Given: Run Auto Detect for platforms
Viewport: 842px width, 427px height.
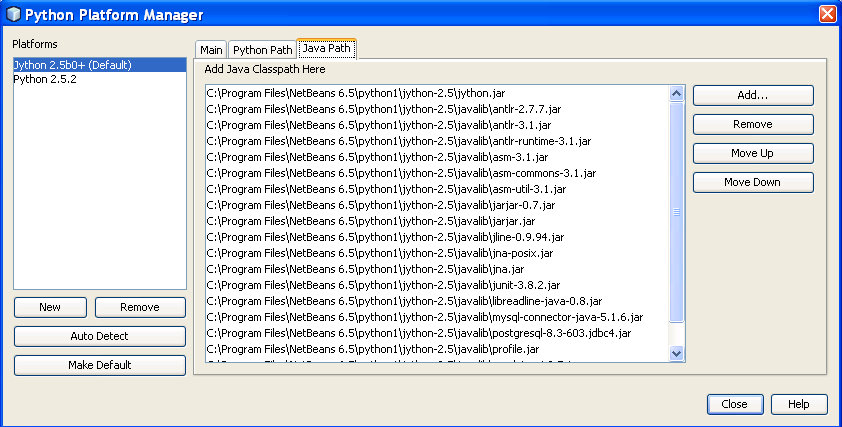Looking at the screenshot, I should click(x=100, y=336).
